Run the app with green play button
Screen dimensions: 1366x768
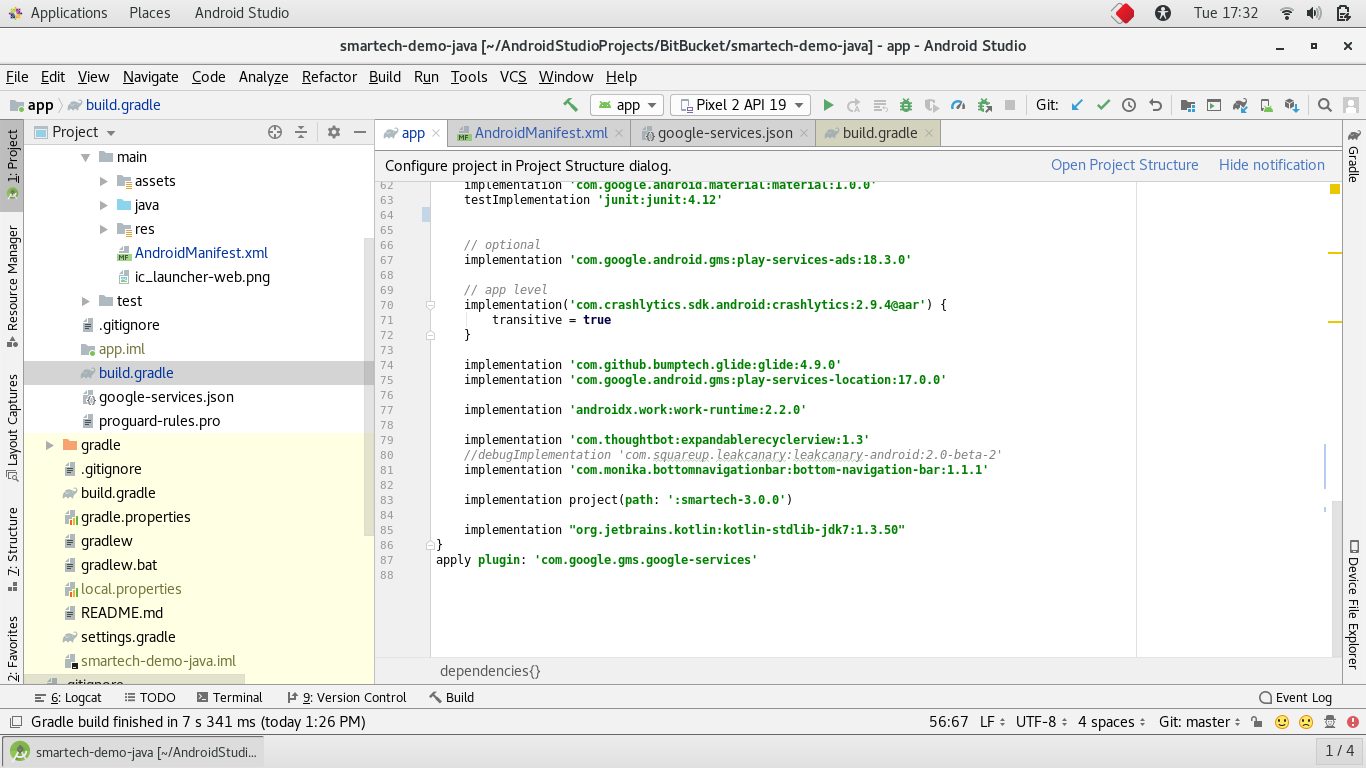828,105
